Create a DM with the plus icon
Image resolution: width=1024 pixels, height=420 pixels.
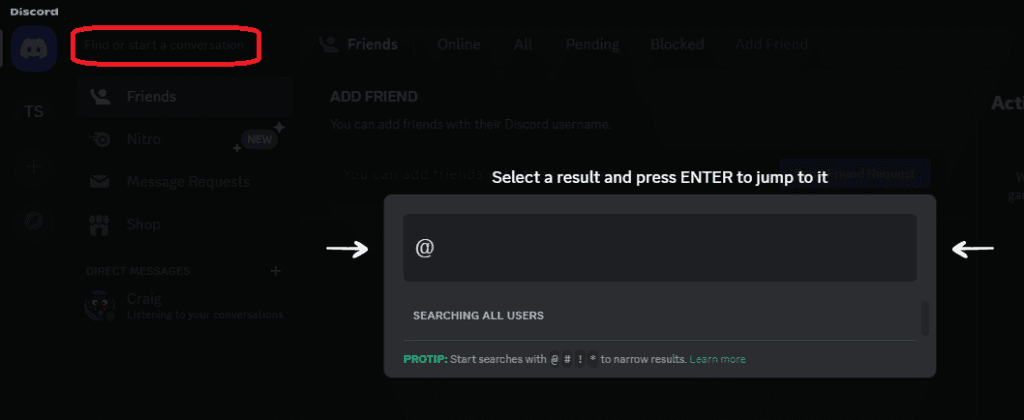coord(276,270)
